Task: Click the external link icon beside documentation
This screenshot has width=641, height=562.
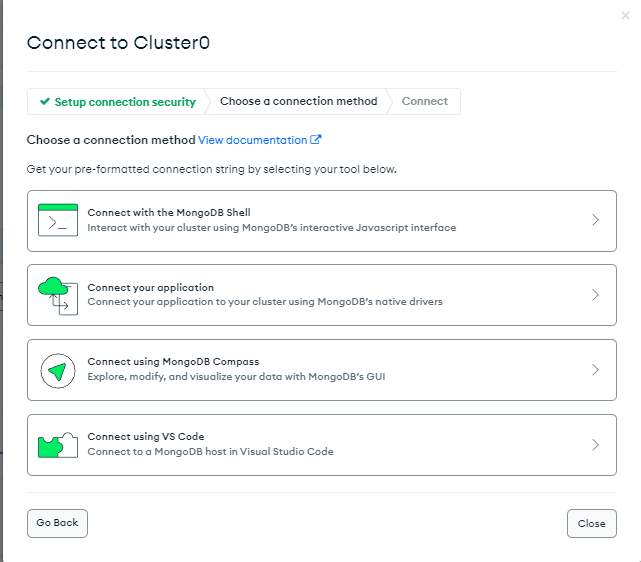Action: pos(316,139)
